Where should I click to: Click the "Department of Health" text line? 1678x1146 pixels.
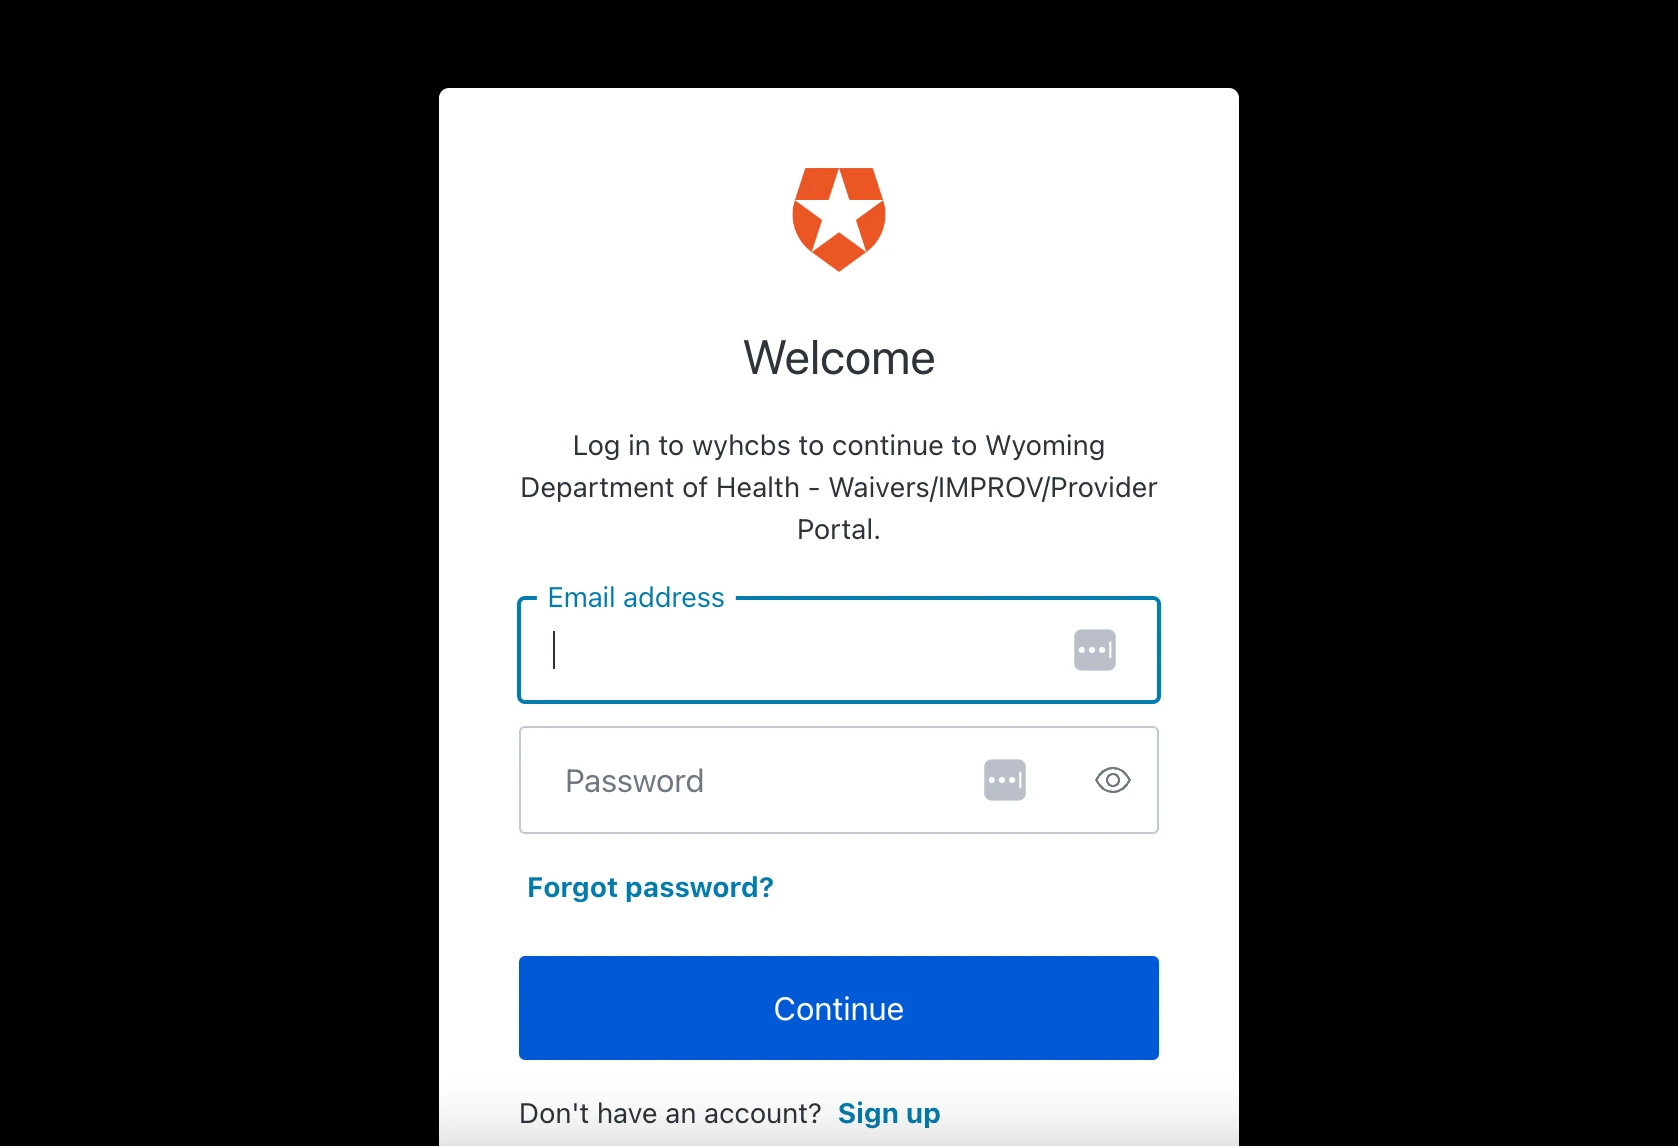839,487
